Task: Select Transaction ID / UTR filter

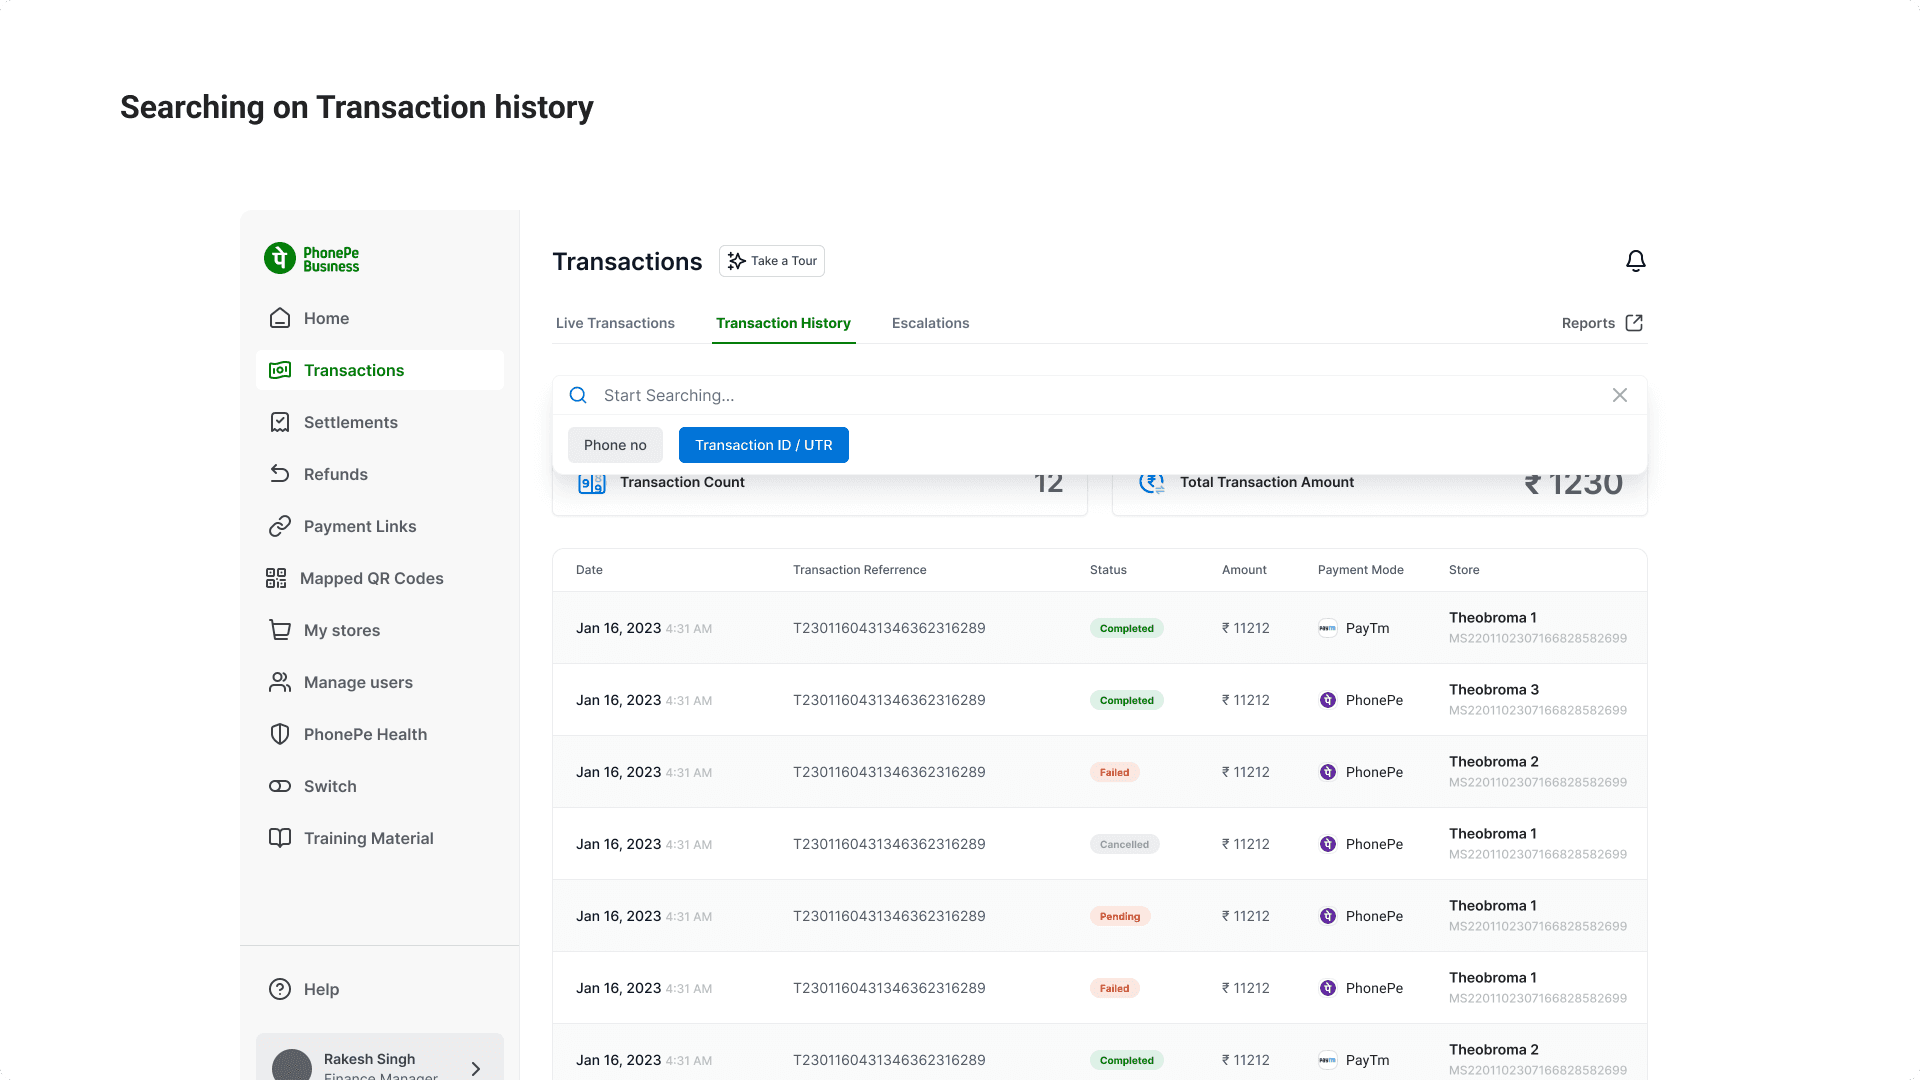Action: [x=763, y=445]
